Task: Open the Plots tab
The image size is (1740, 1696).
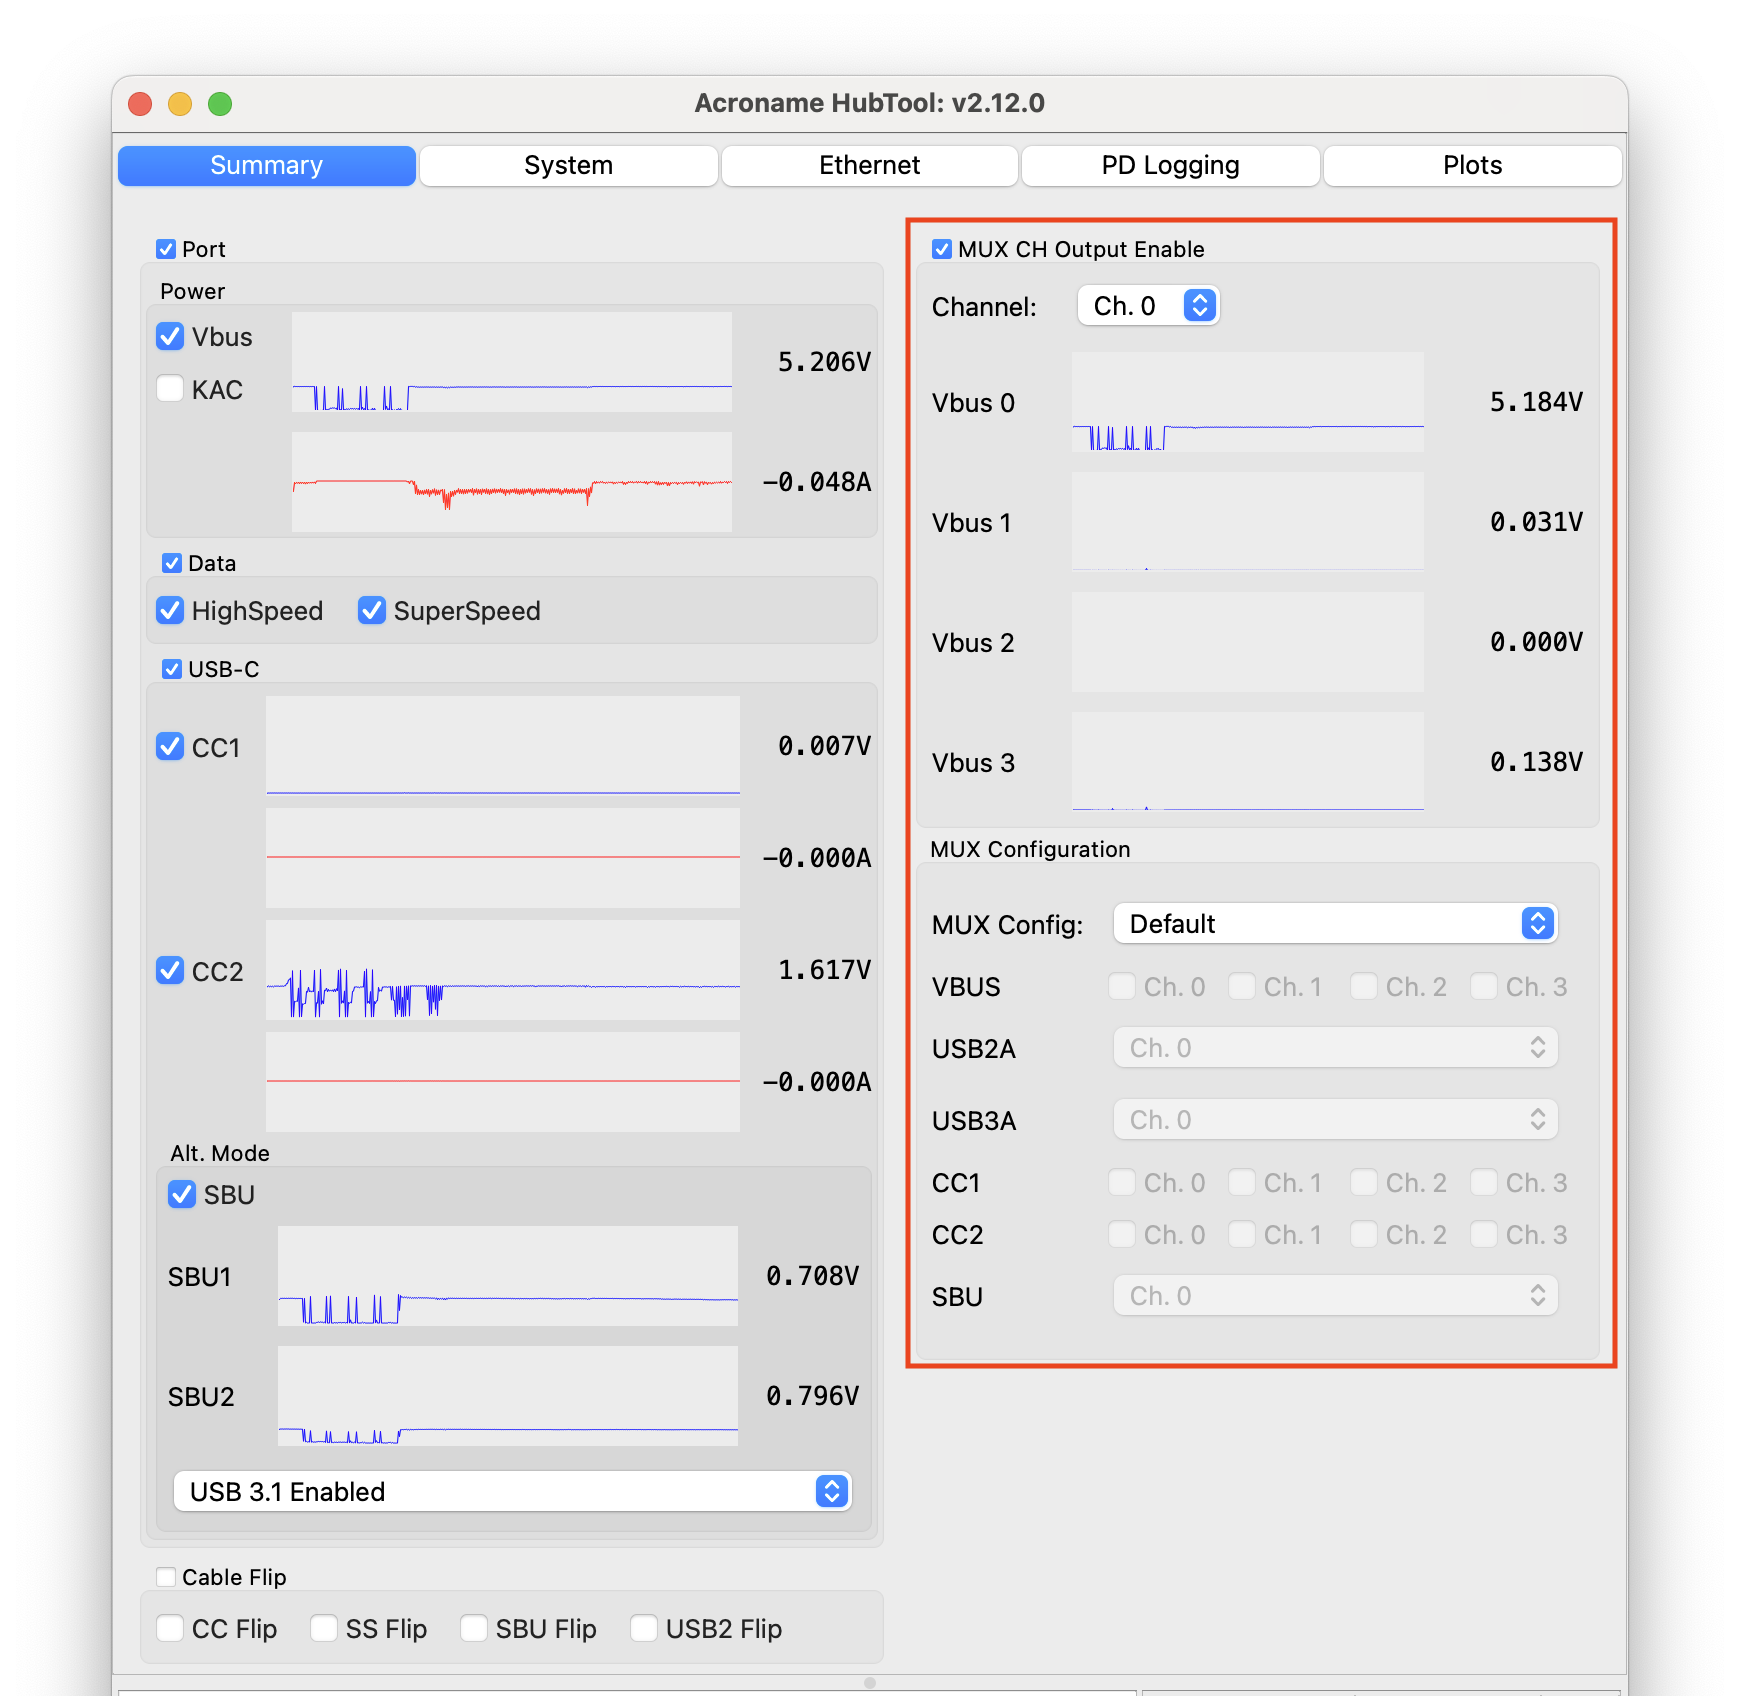Action: (x=1471, y=166)
